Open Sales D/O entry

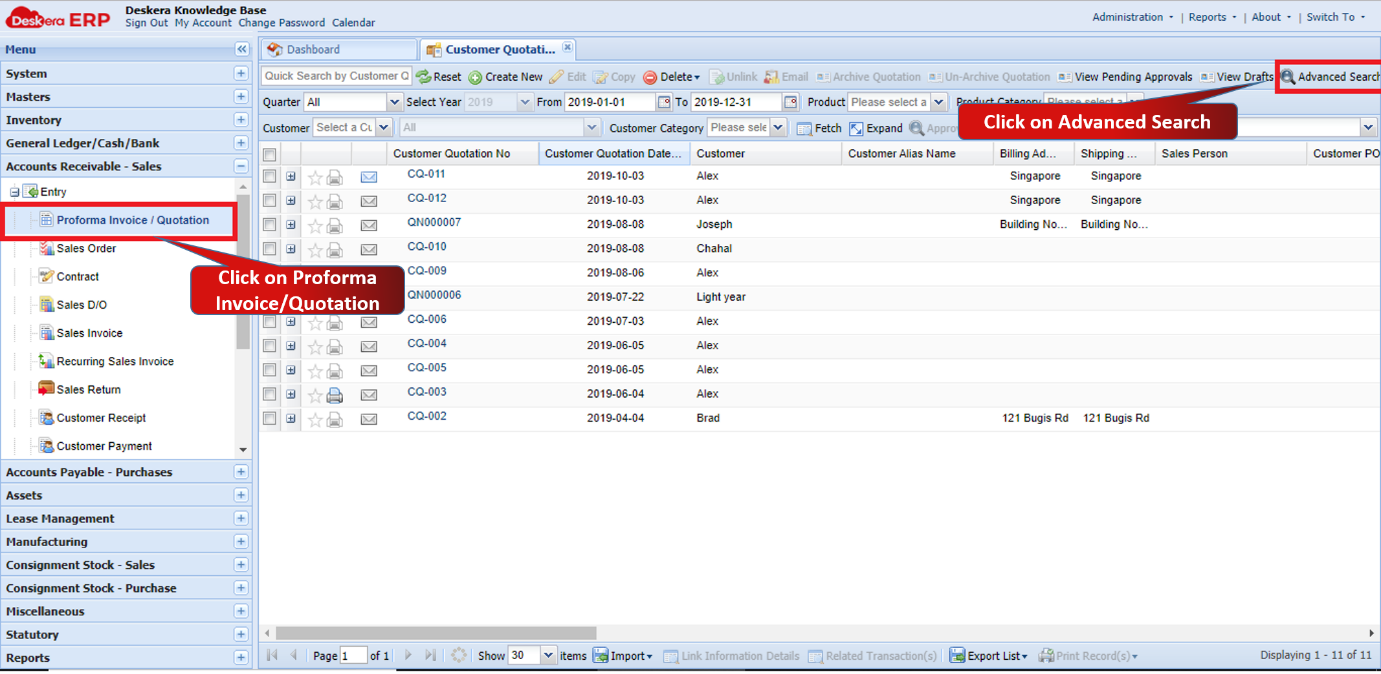click(81, 305)
